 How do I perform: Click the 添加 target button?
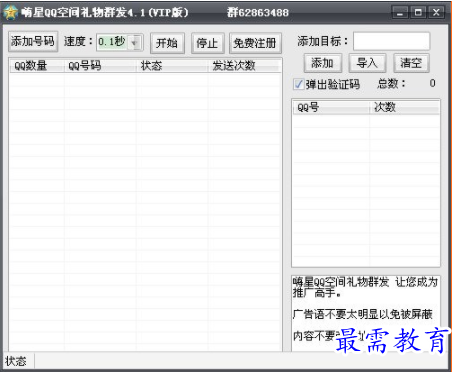pyautogui.click(x=323, y=63)
